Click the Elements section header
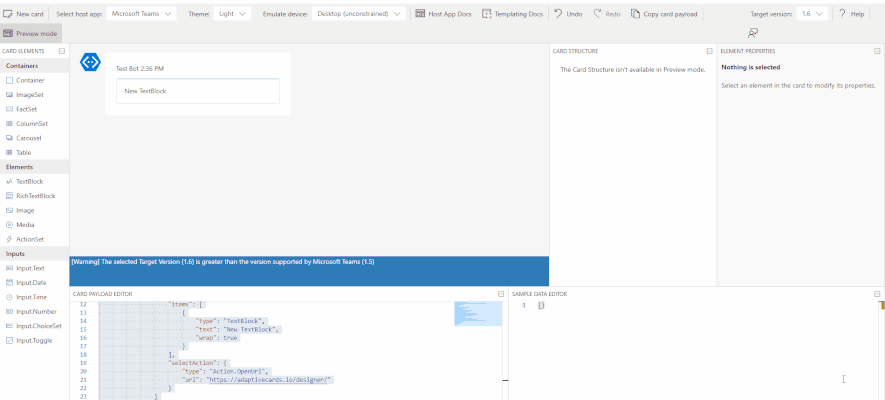This screenshot has width=885, height=400. [34, 167]
